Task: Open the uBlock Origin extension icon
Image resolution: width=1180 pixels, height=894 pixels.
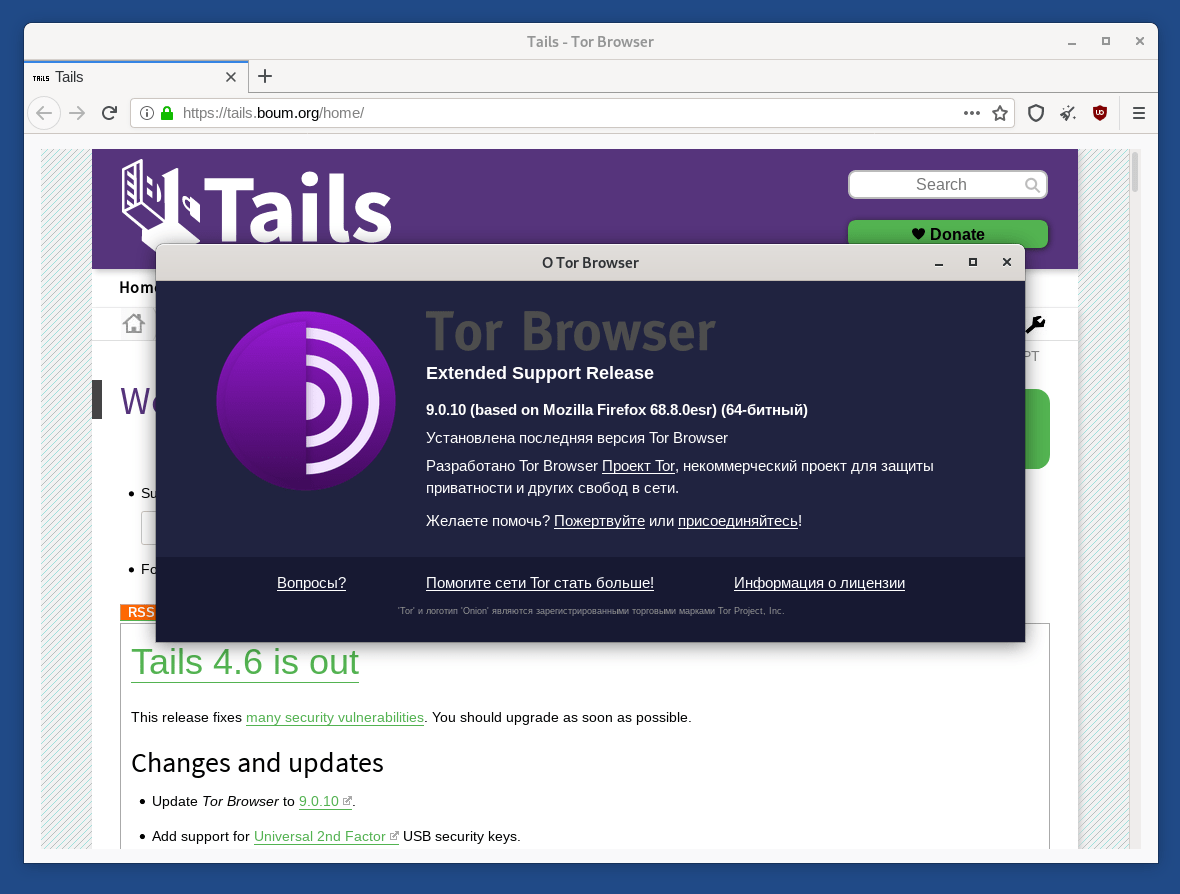Action: [1100, 114]
